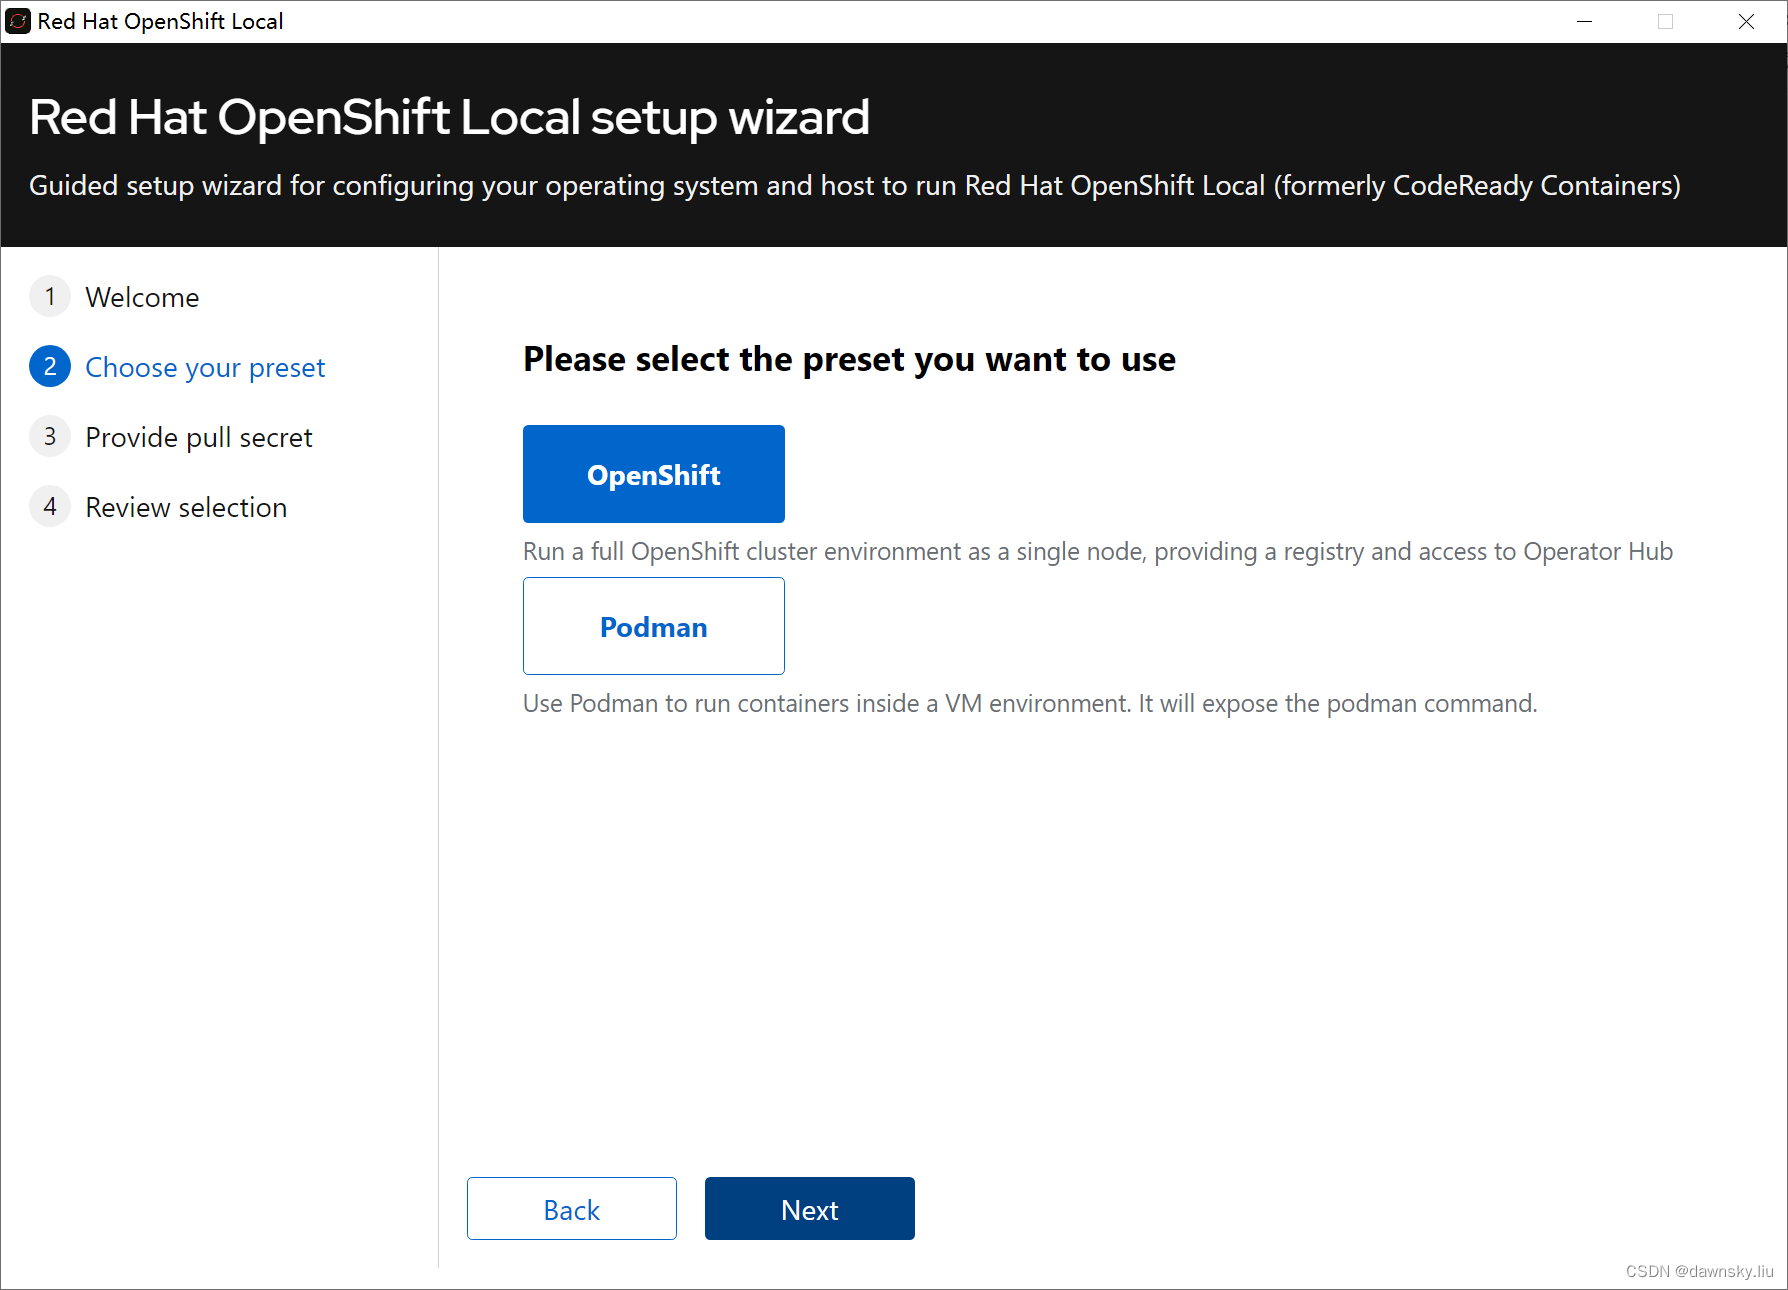Click the step 3 circle indicator
Image resolution: width=1788 pixels, height=1290 pixels.
click(x=50, y=436)
